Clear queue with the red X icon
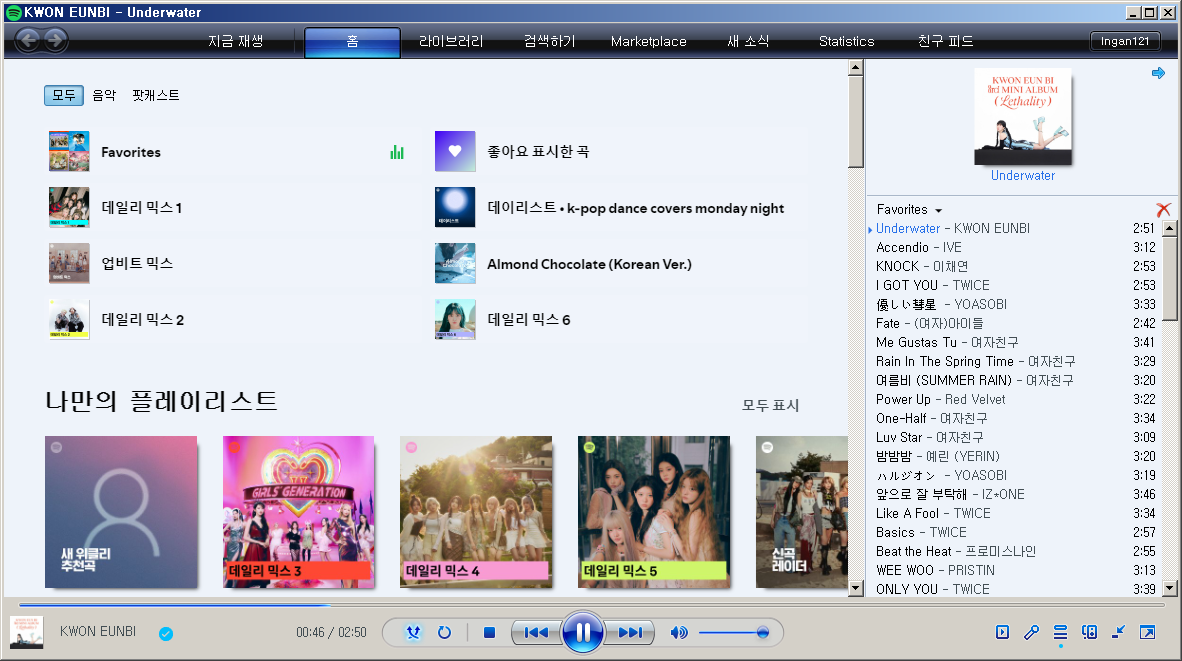Viewport: 1182px width, 661px height. pyautogui.click(x=1163, y=210)
